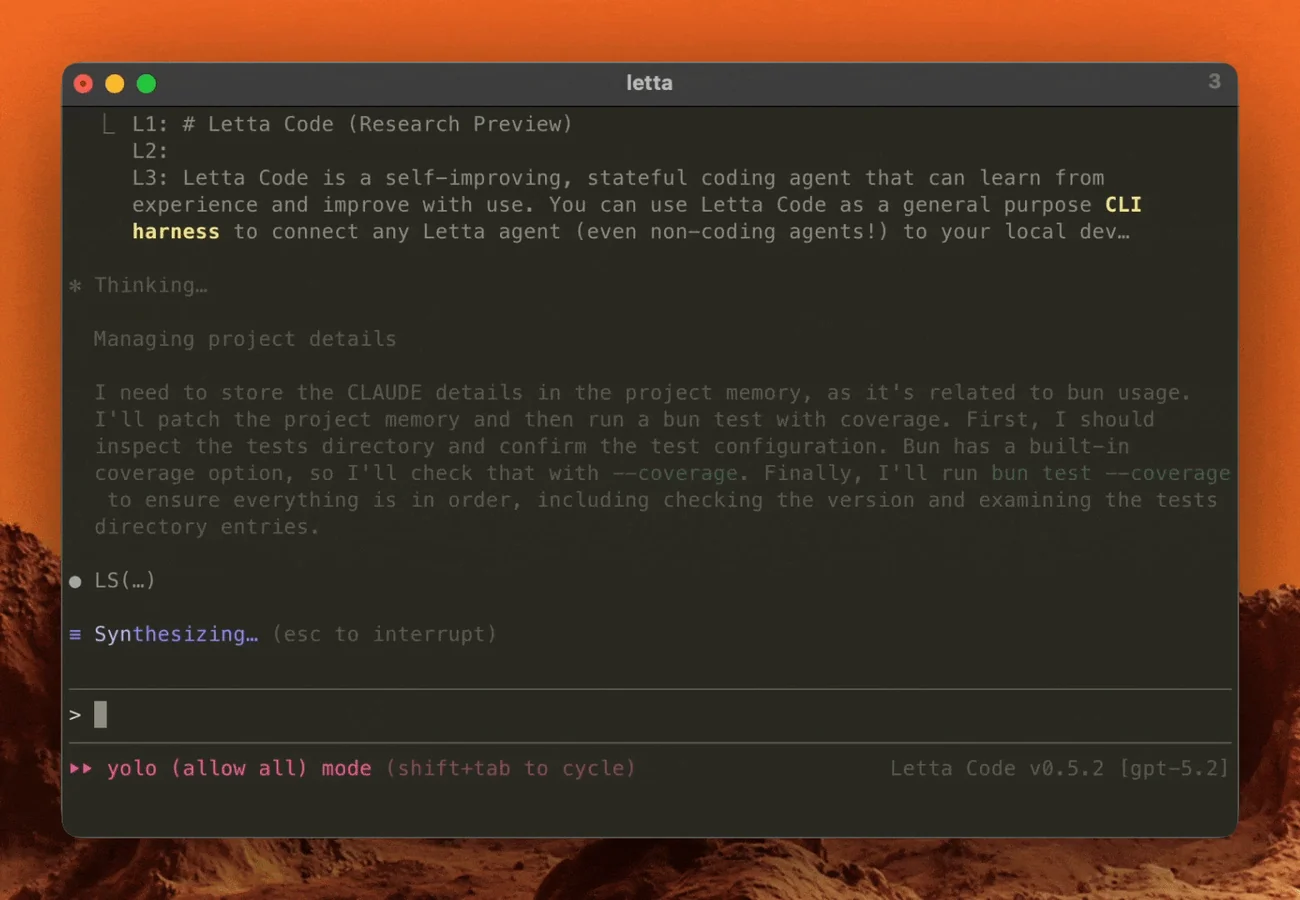This screenshot has width=1300, height=900.
Task: Expand the collapsed LS(…) tool call
Action: [x=125, y=581]
